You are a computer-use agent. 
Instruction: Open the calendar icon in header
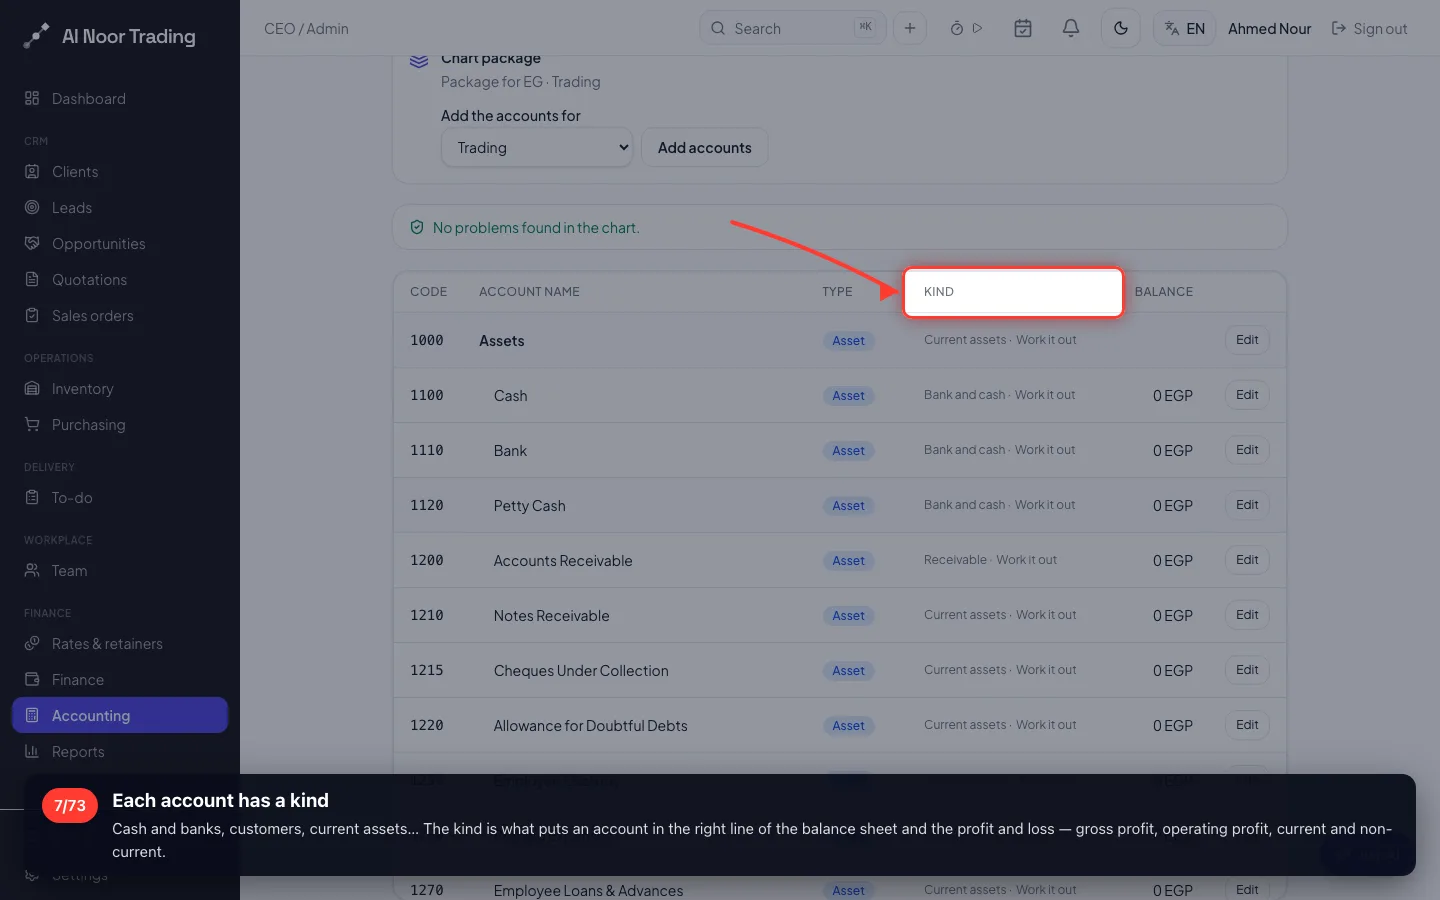coord(1023,28)
